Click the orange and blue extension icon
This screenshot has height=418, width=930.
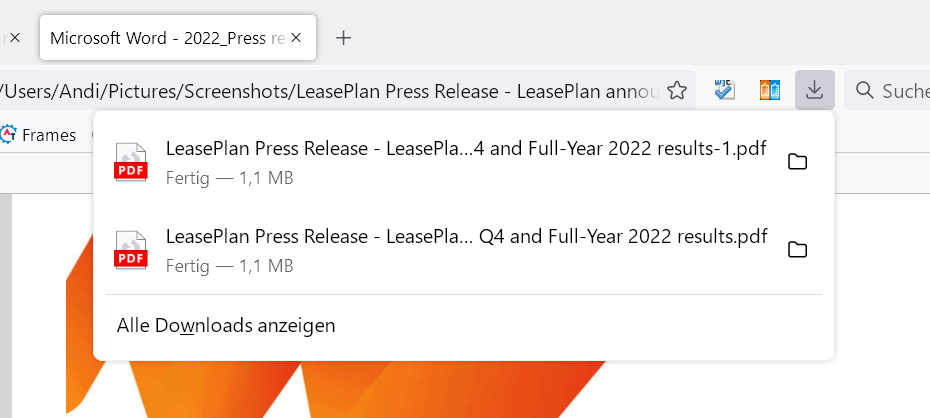coord(769,91)
